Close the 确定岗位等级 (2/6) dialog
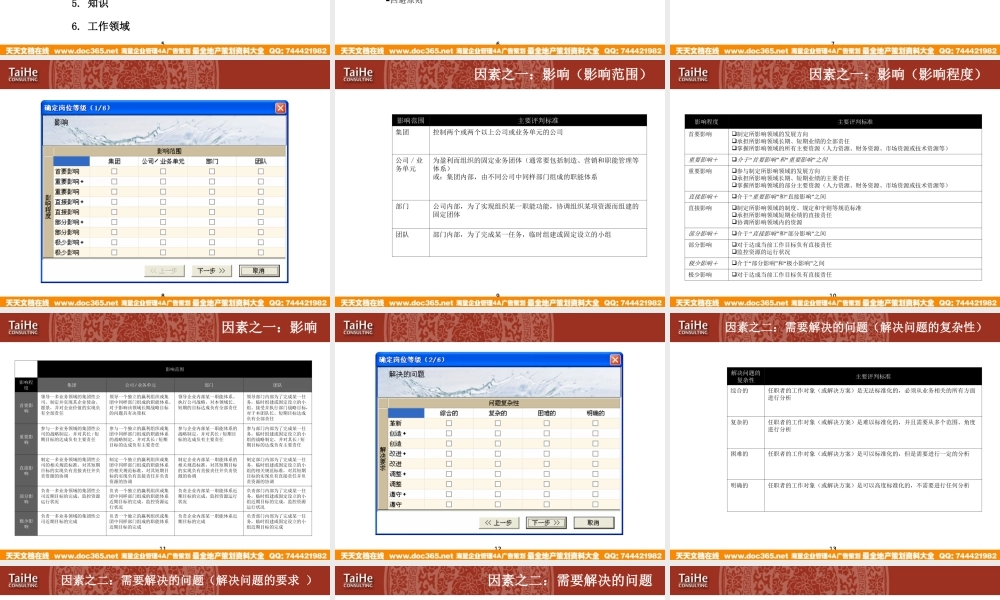 click(615, 360)
